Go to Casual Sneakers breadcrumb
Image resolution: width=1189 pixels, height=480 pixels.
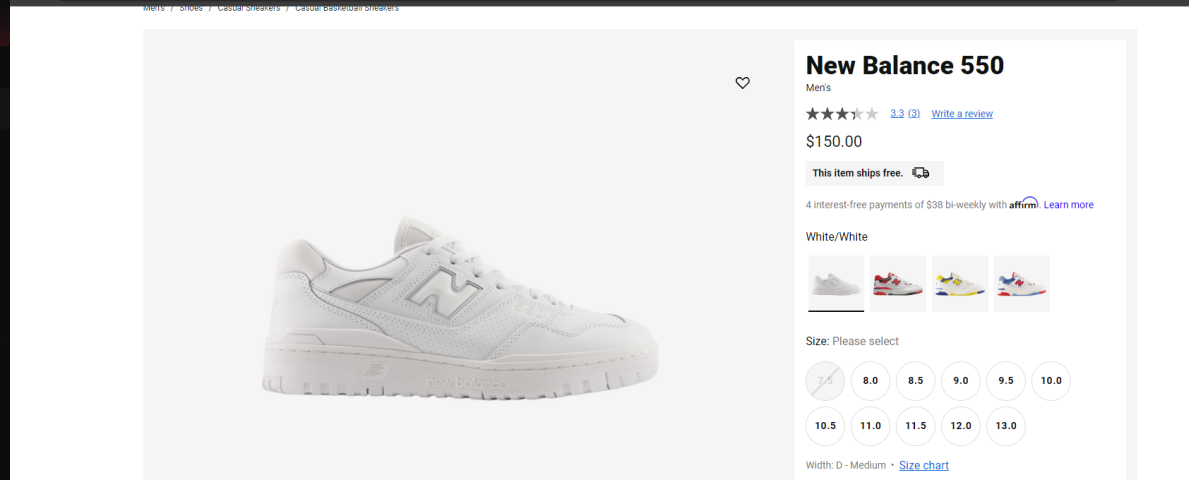pos(249,8)
